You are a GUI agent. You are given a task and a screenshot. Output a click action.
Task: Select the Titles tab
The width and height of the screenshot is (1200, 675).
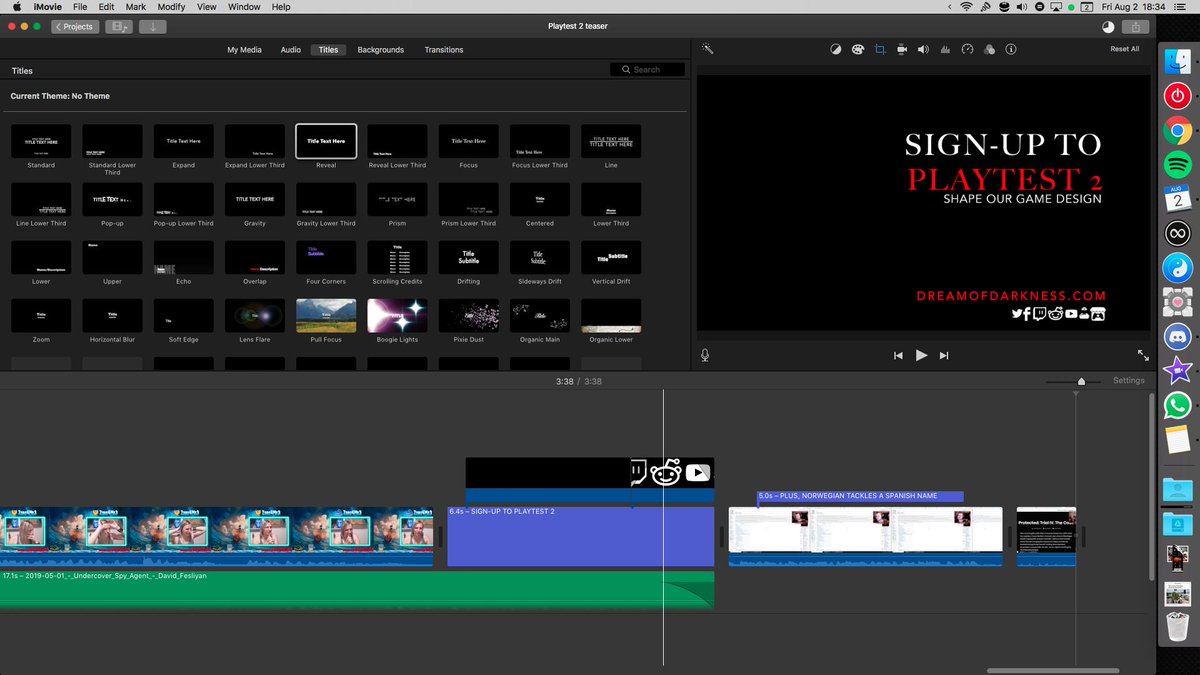[328, 50]
